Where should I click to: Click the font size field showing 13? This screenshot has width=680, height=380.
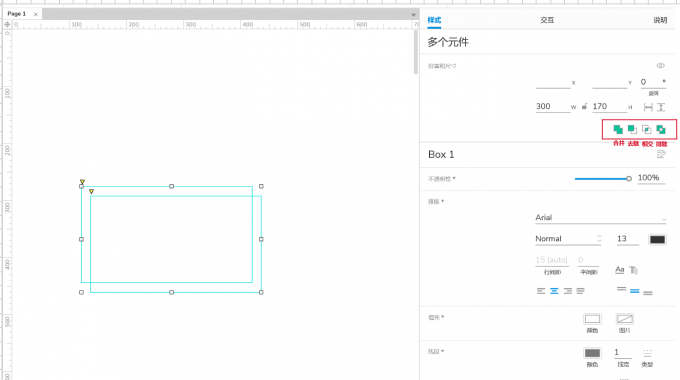pyautogui.click(x=628, y=239)
